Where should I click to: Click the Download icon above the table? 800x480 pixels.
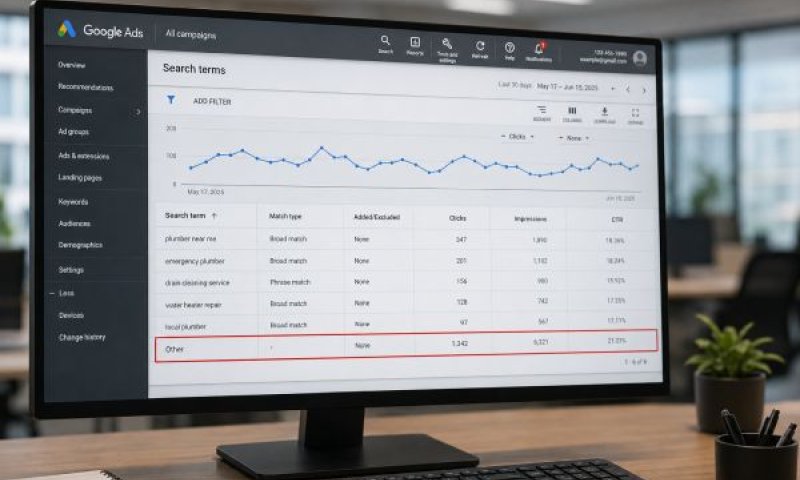point(605,112)
